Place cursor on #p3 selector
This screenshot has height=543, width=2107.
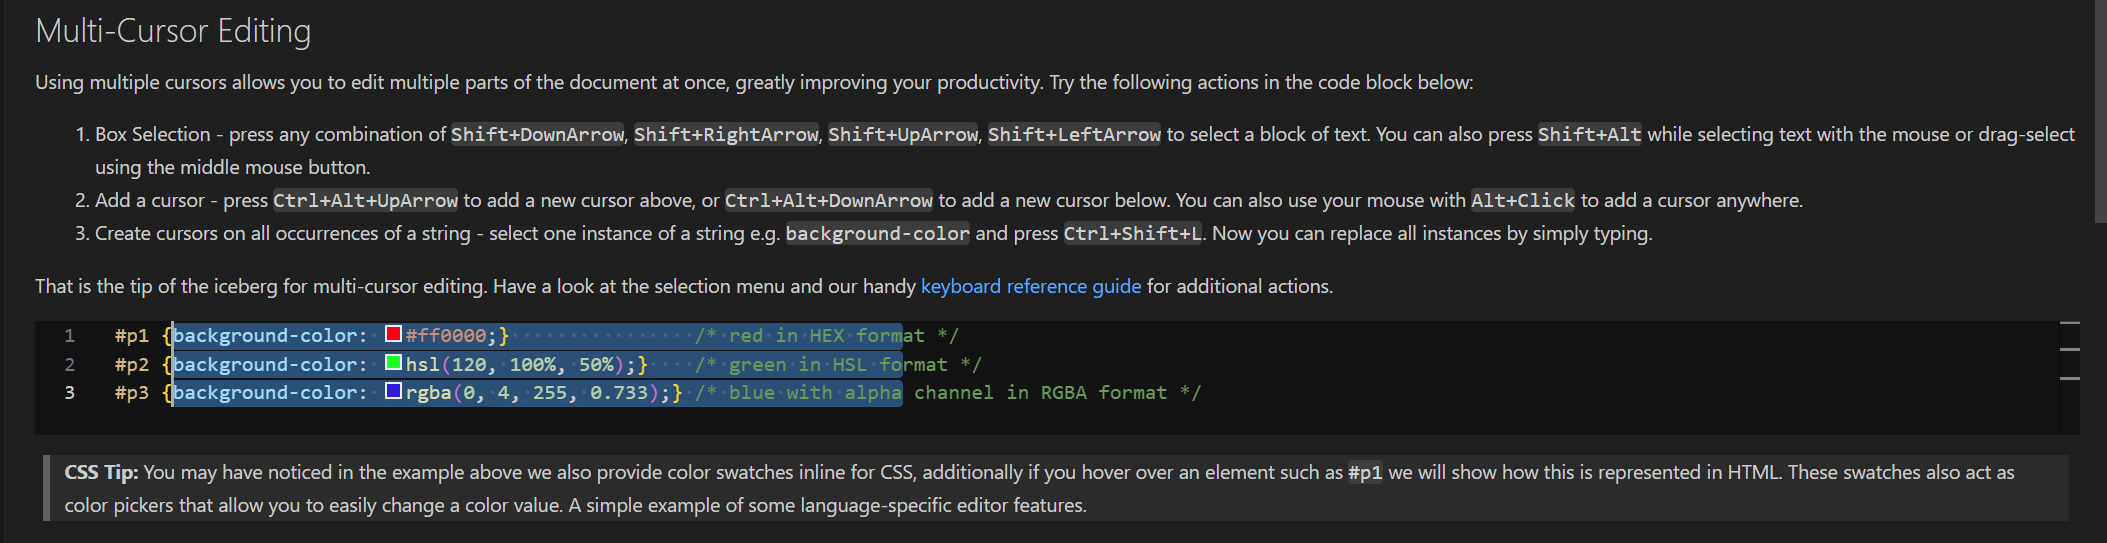[x=132, y=393]
